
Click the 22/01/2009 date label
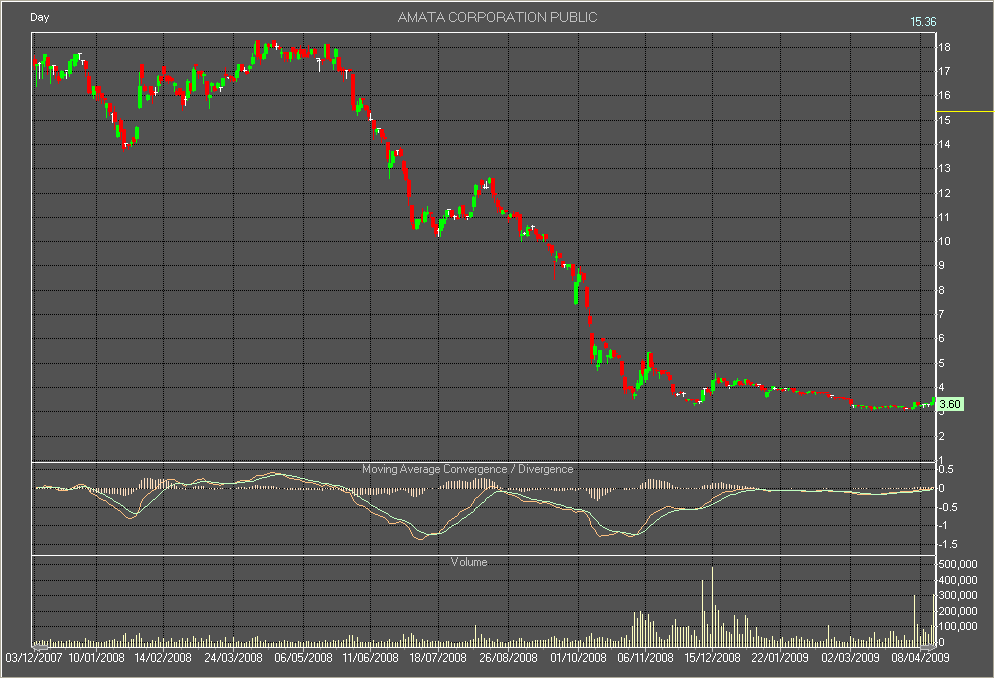coord(780,657)
